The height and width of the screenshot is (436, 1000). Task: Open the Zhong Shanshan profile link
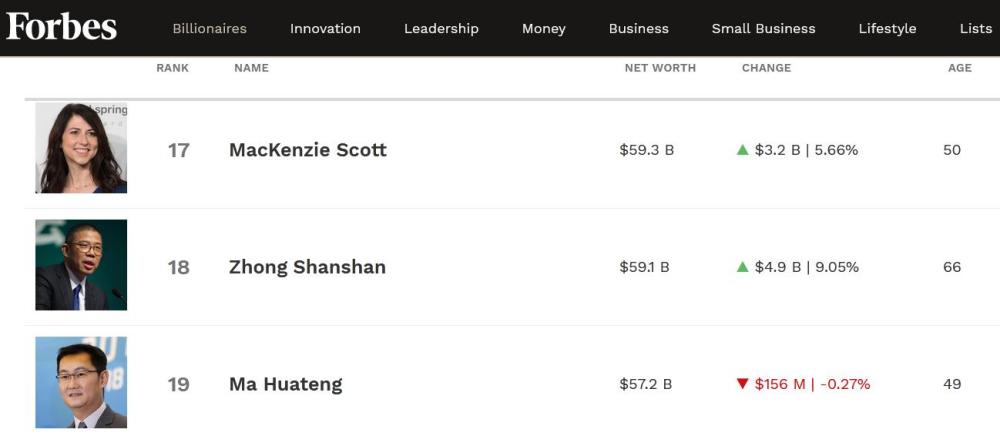click(307, 266)
